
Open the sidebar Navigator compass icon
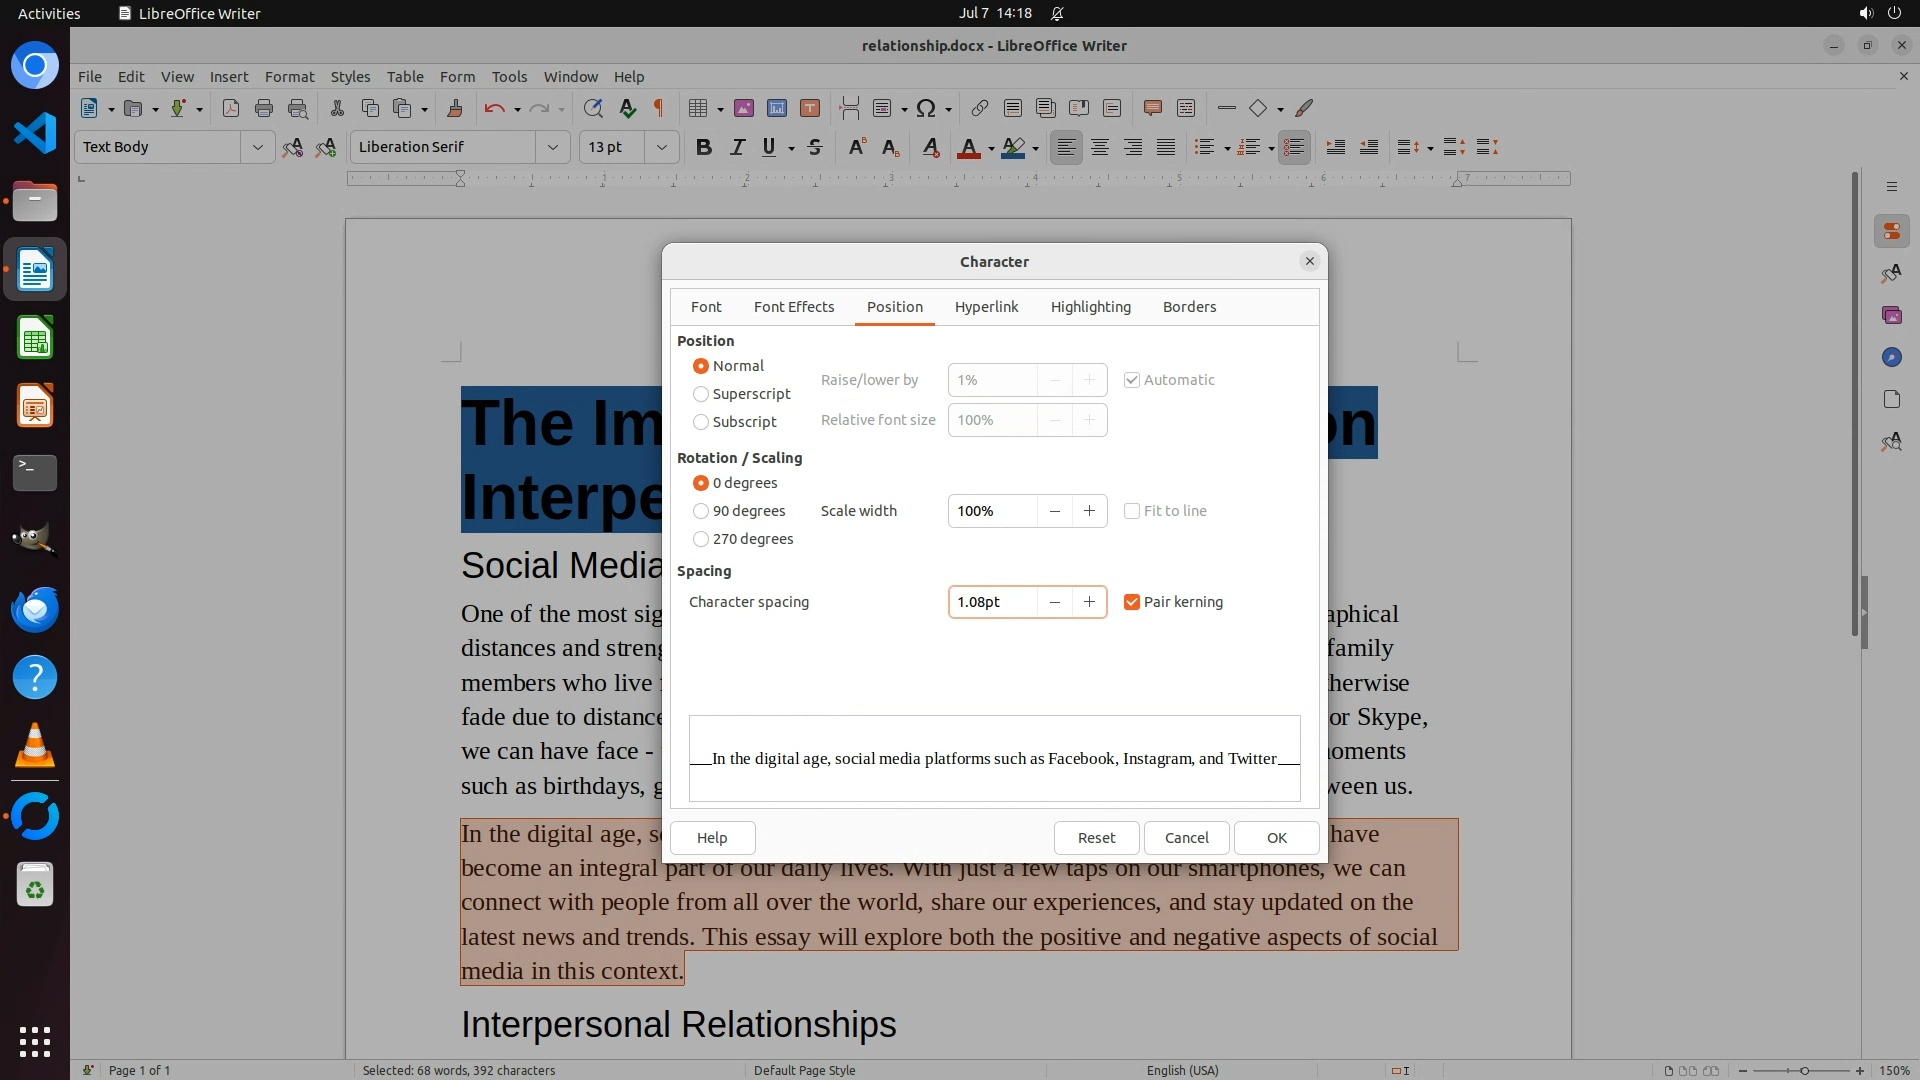1891,357
